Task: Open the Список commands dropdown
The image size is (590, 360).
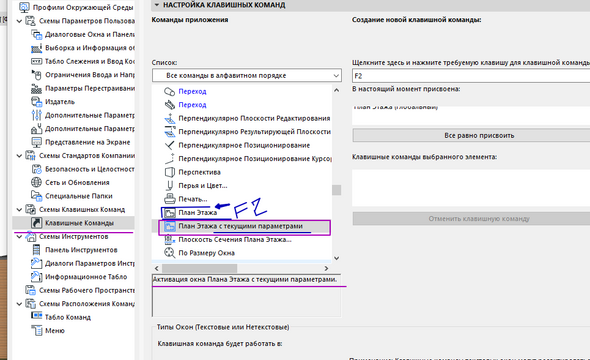Action: tap(247, 75)
